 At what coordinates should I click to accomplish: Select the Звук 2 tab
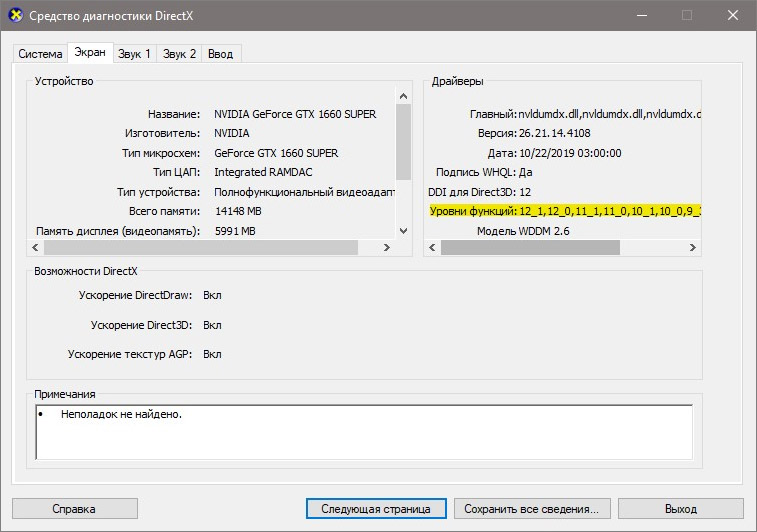pyautogui.click(x=180, y=53)
